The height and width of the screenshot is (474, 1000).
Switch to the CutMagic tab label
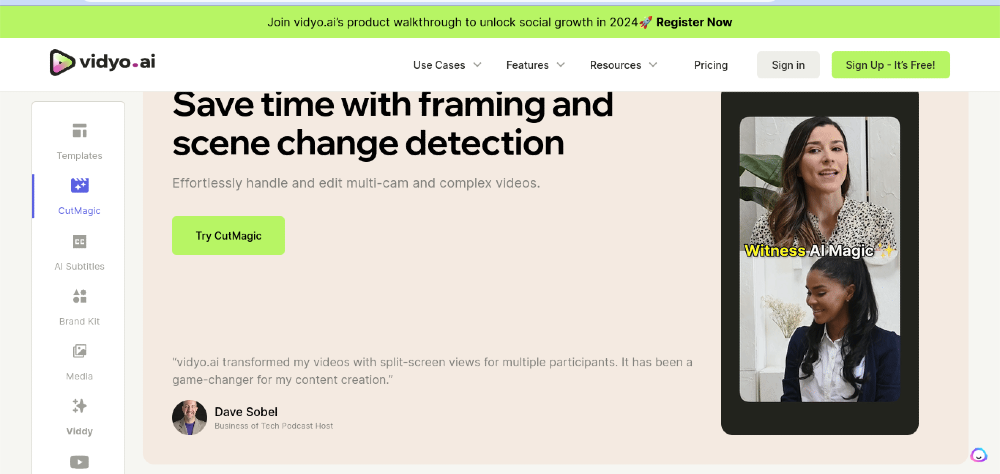[x=80, y=211]
